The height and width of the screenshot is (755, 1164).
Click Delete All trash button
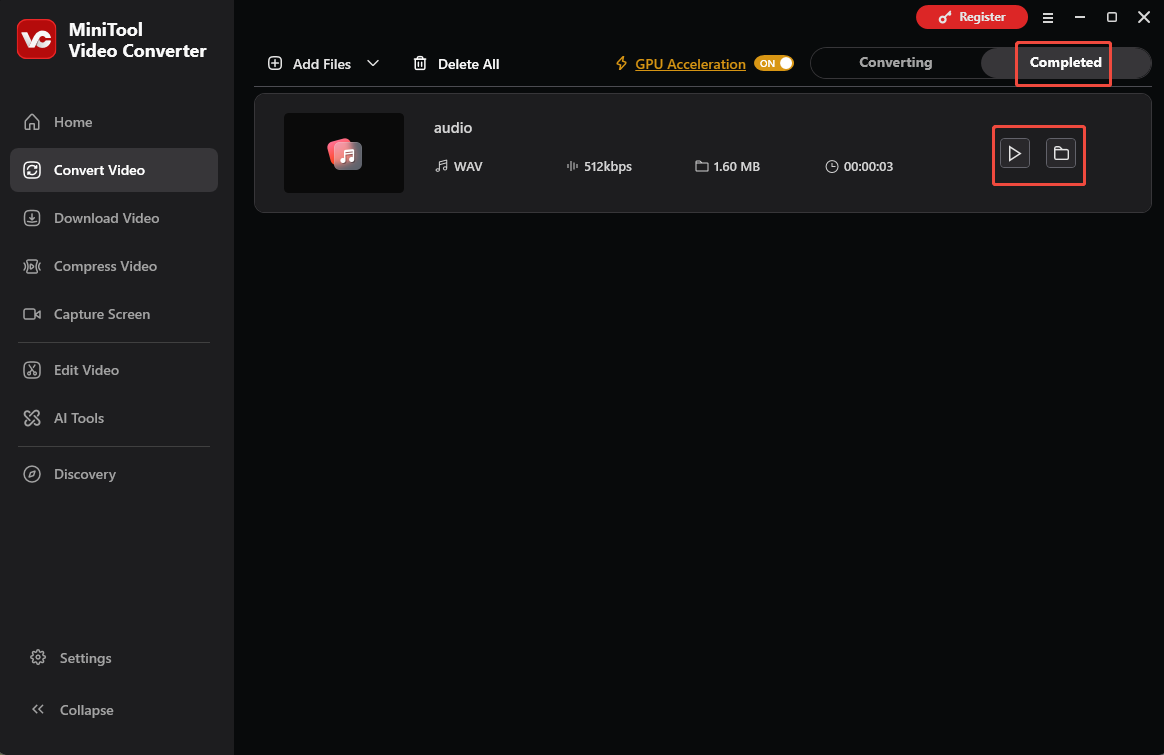point(456,64)
